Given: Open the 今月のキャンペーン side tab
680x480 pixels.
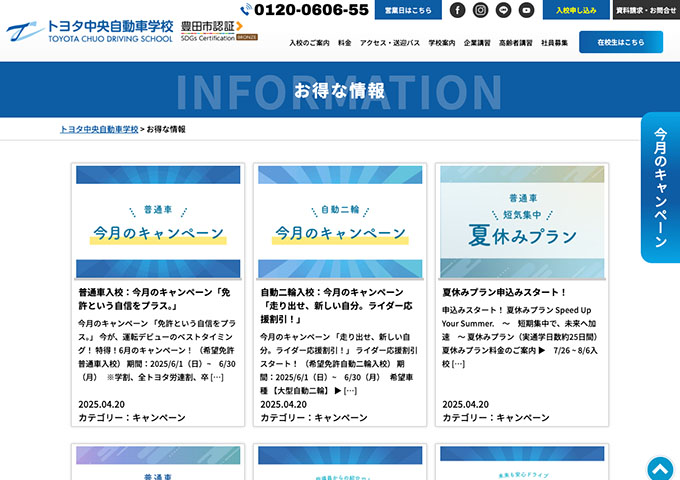Looking at the screenshot, I should 661,187.
